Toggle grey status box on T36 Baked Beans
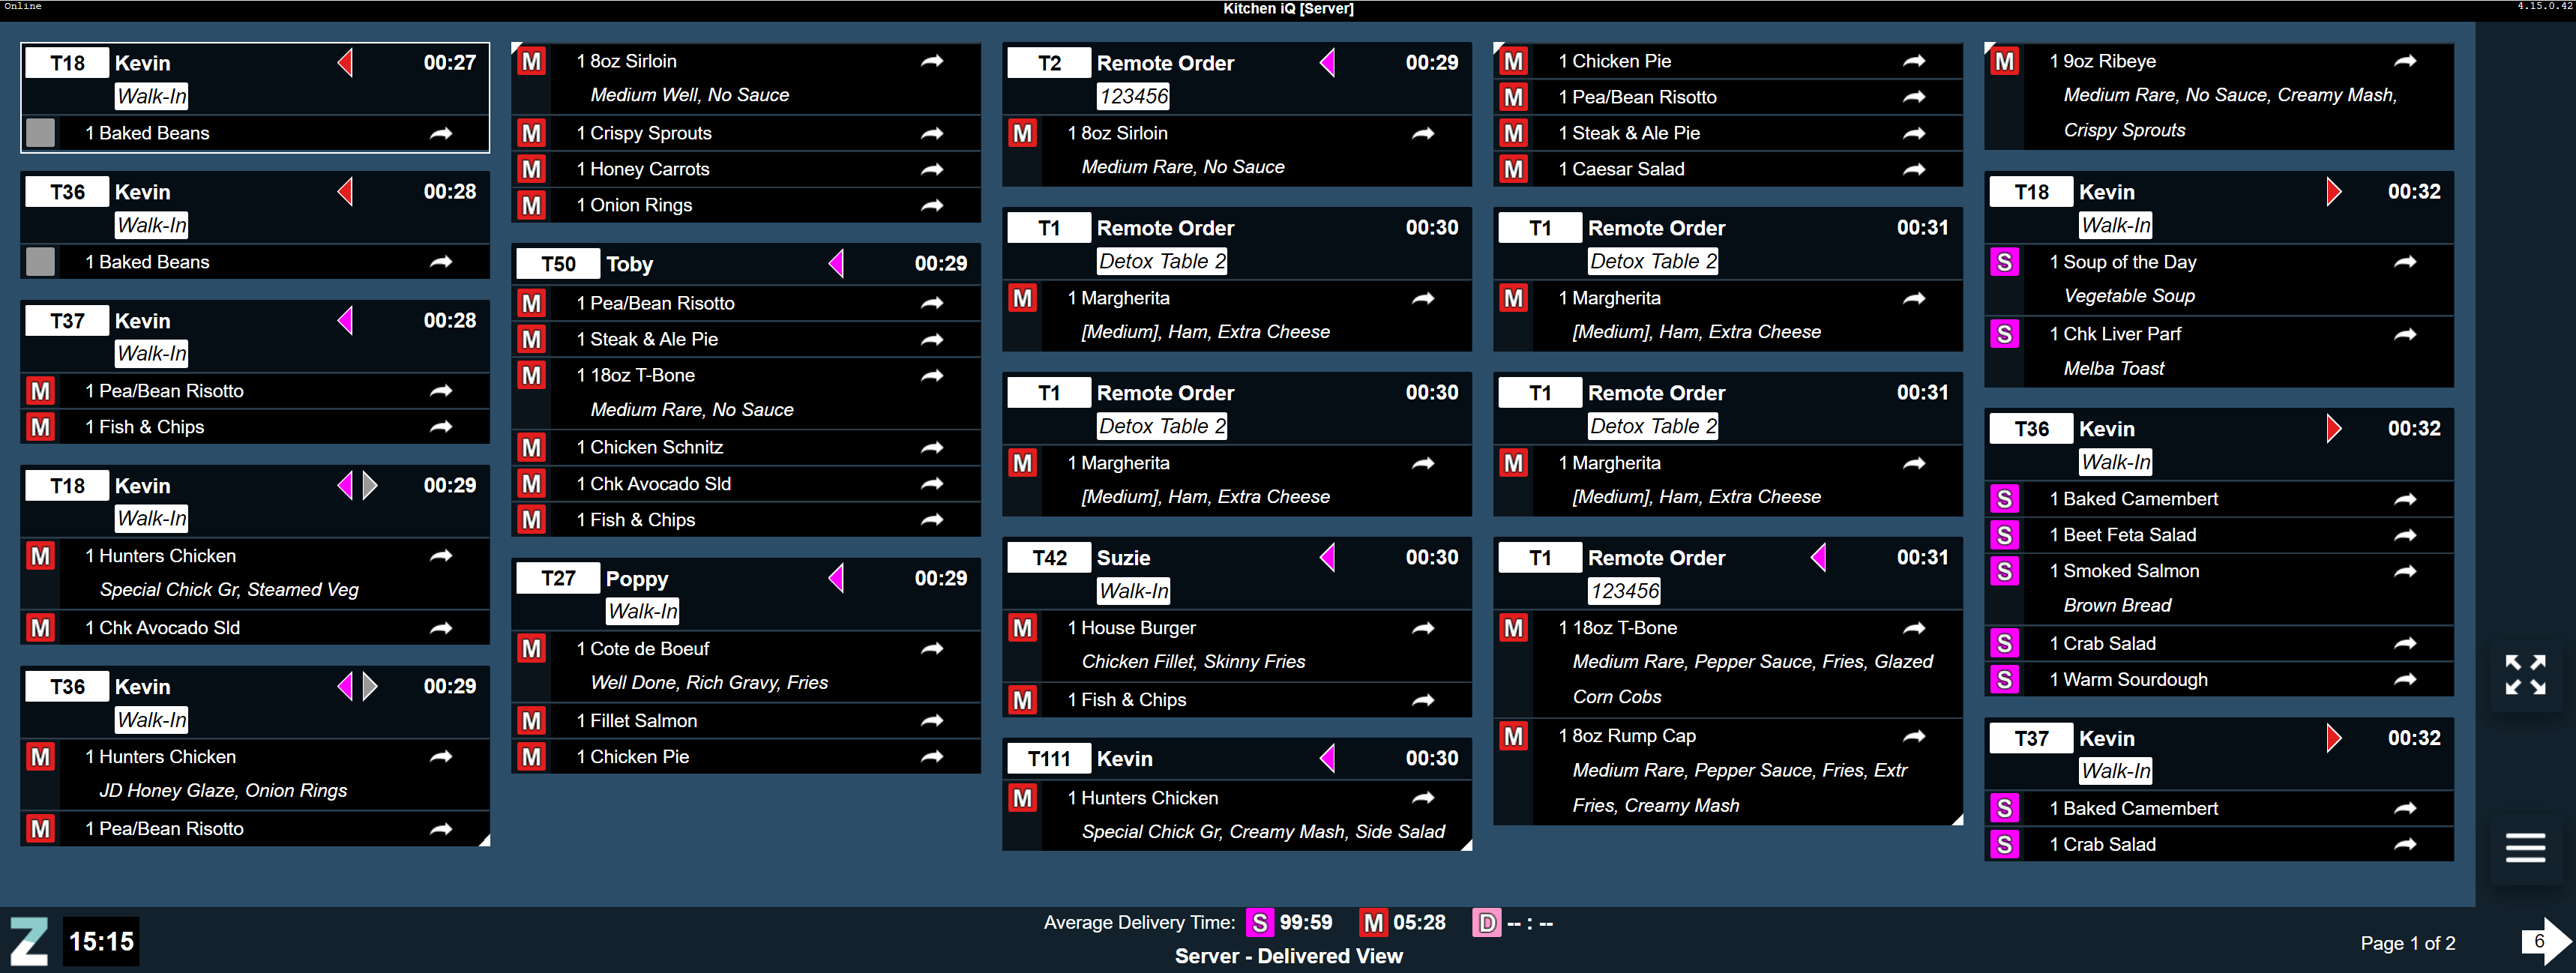 coord(40,262)
